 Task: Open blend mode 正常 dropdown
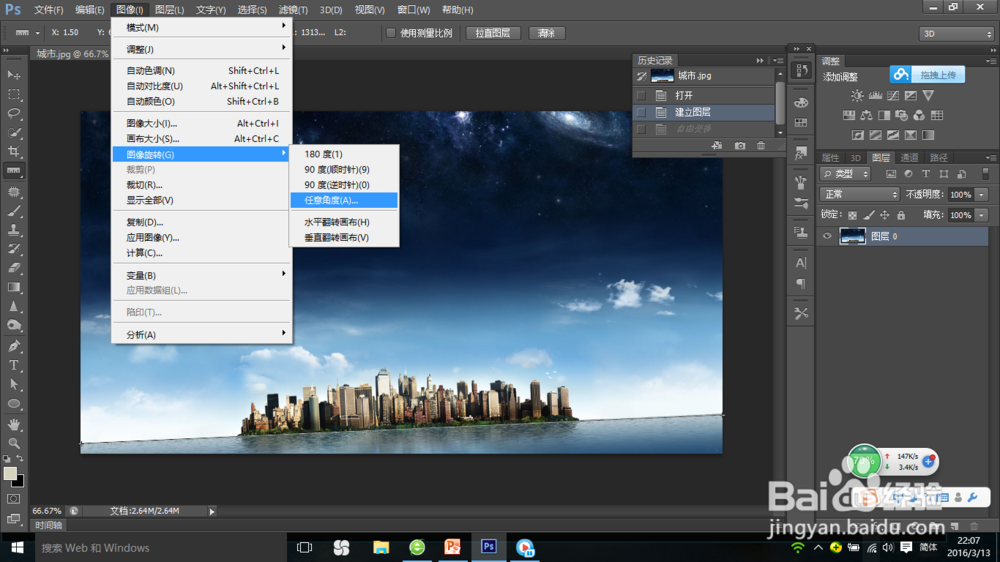tap(859, 194)
